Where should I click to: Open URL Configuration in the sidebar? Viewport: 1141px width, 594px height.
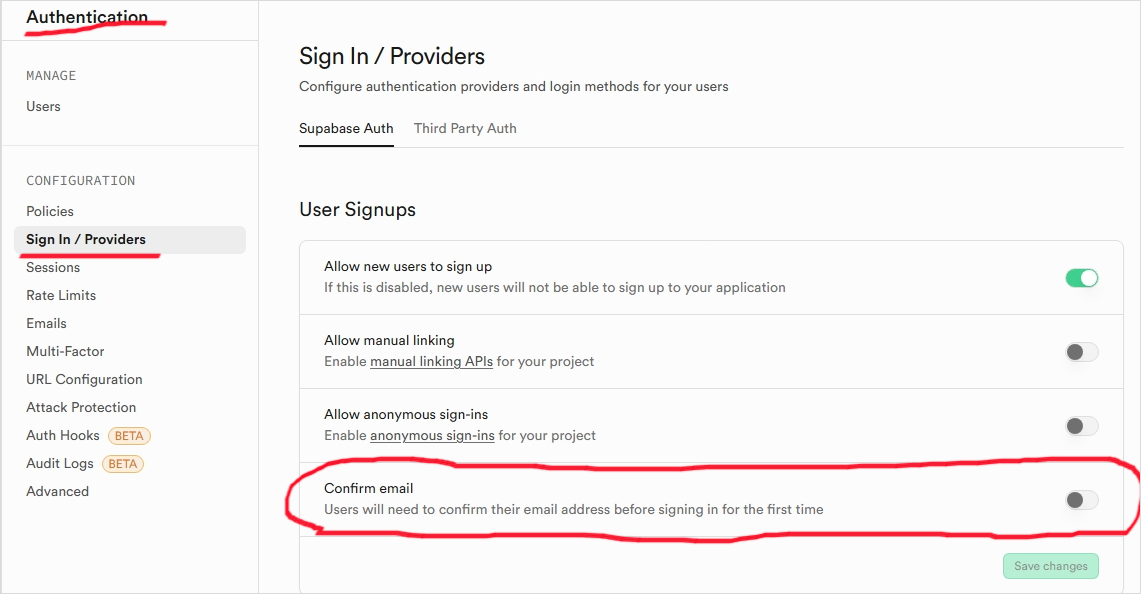[x=84, y=379]
